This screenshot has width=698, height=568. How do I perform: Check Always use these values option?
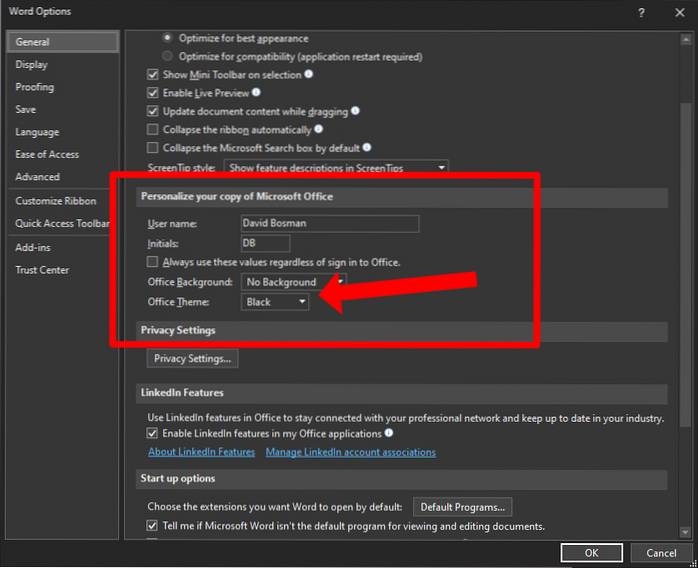153,262
